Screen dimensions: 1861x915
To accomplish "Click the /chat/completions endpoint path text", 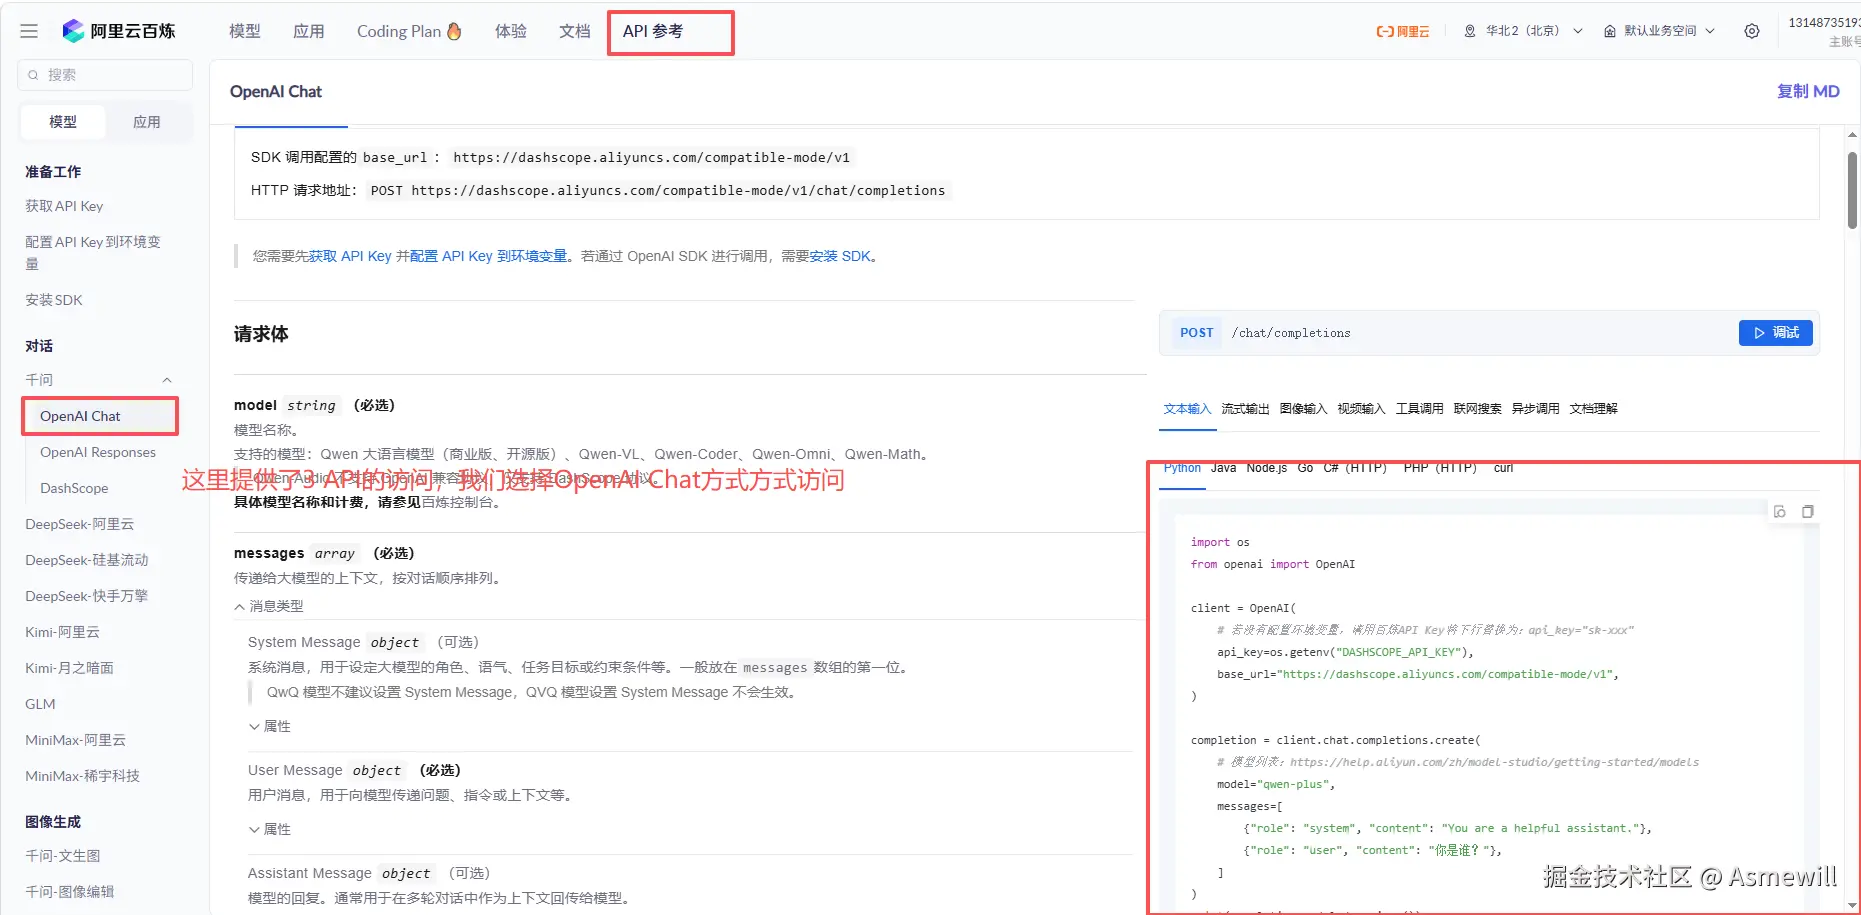I will click(x=1291, y=333).
